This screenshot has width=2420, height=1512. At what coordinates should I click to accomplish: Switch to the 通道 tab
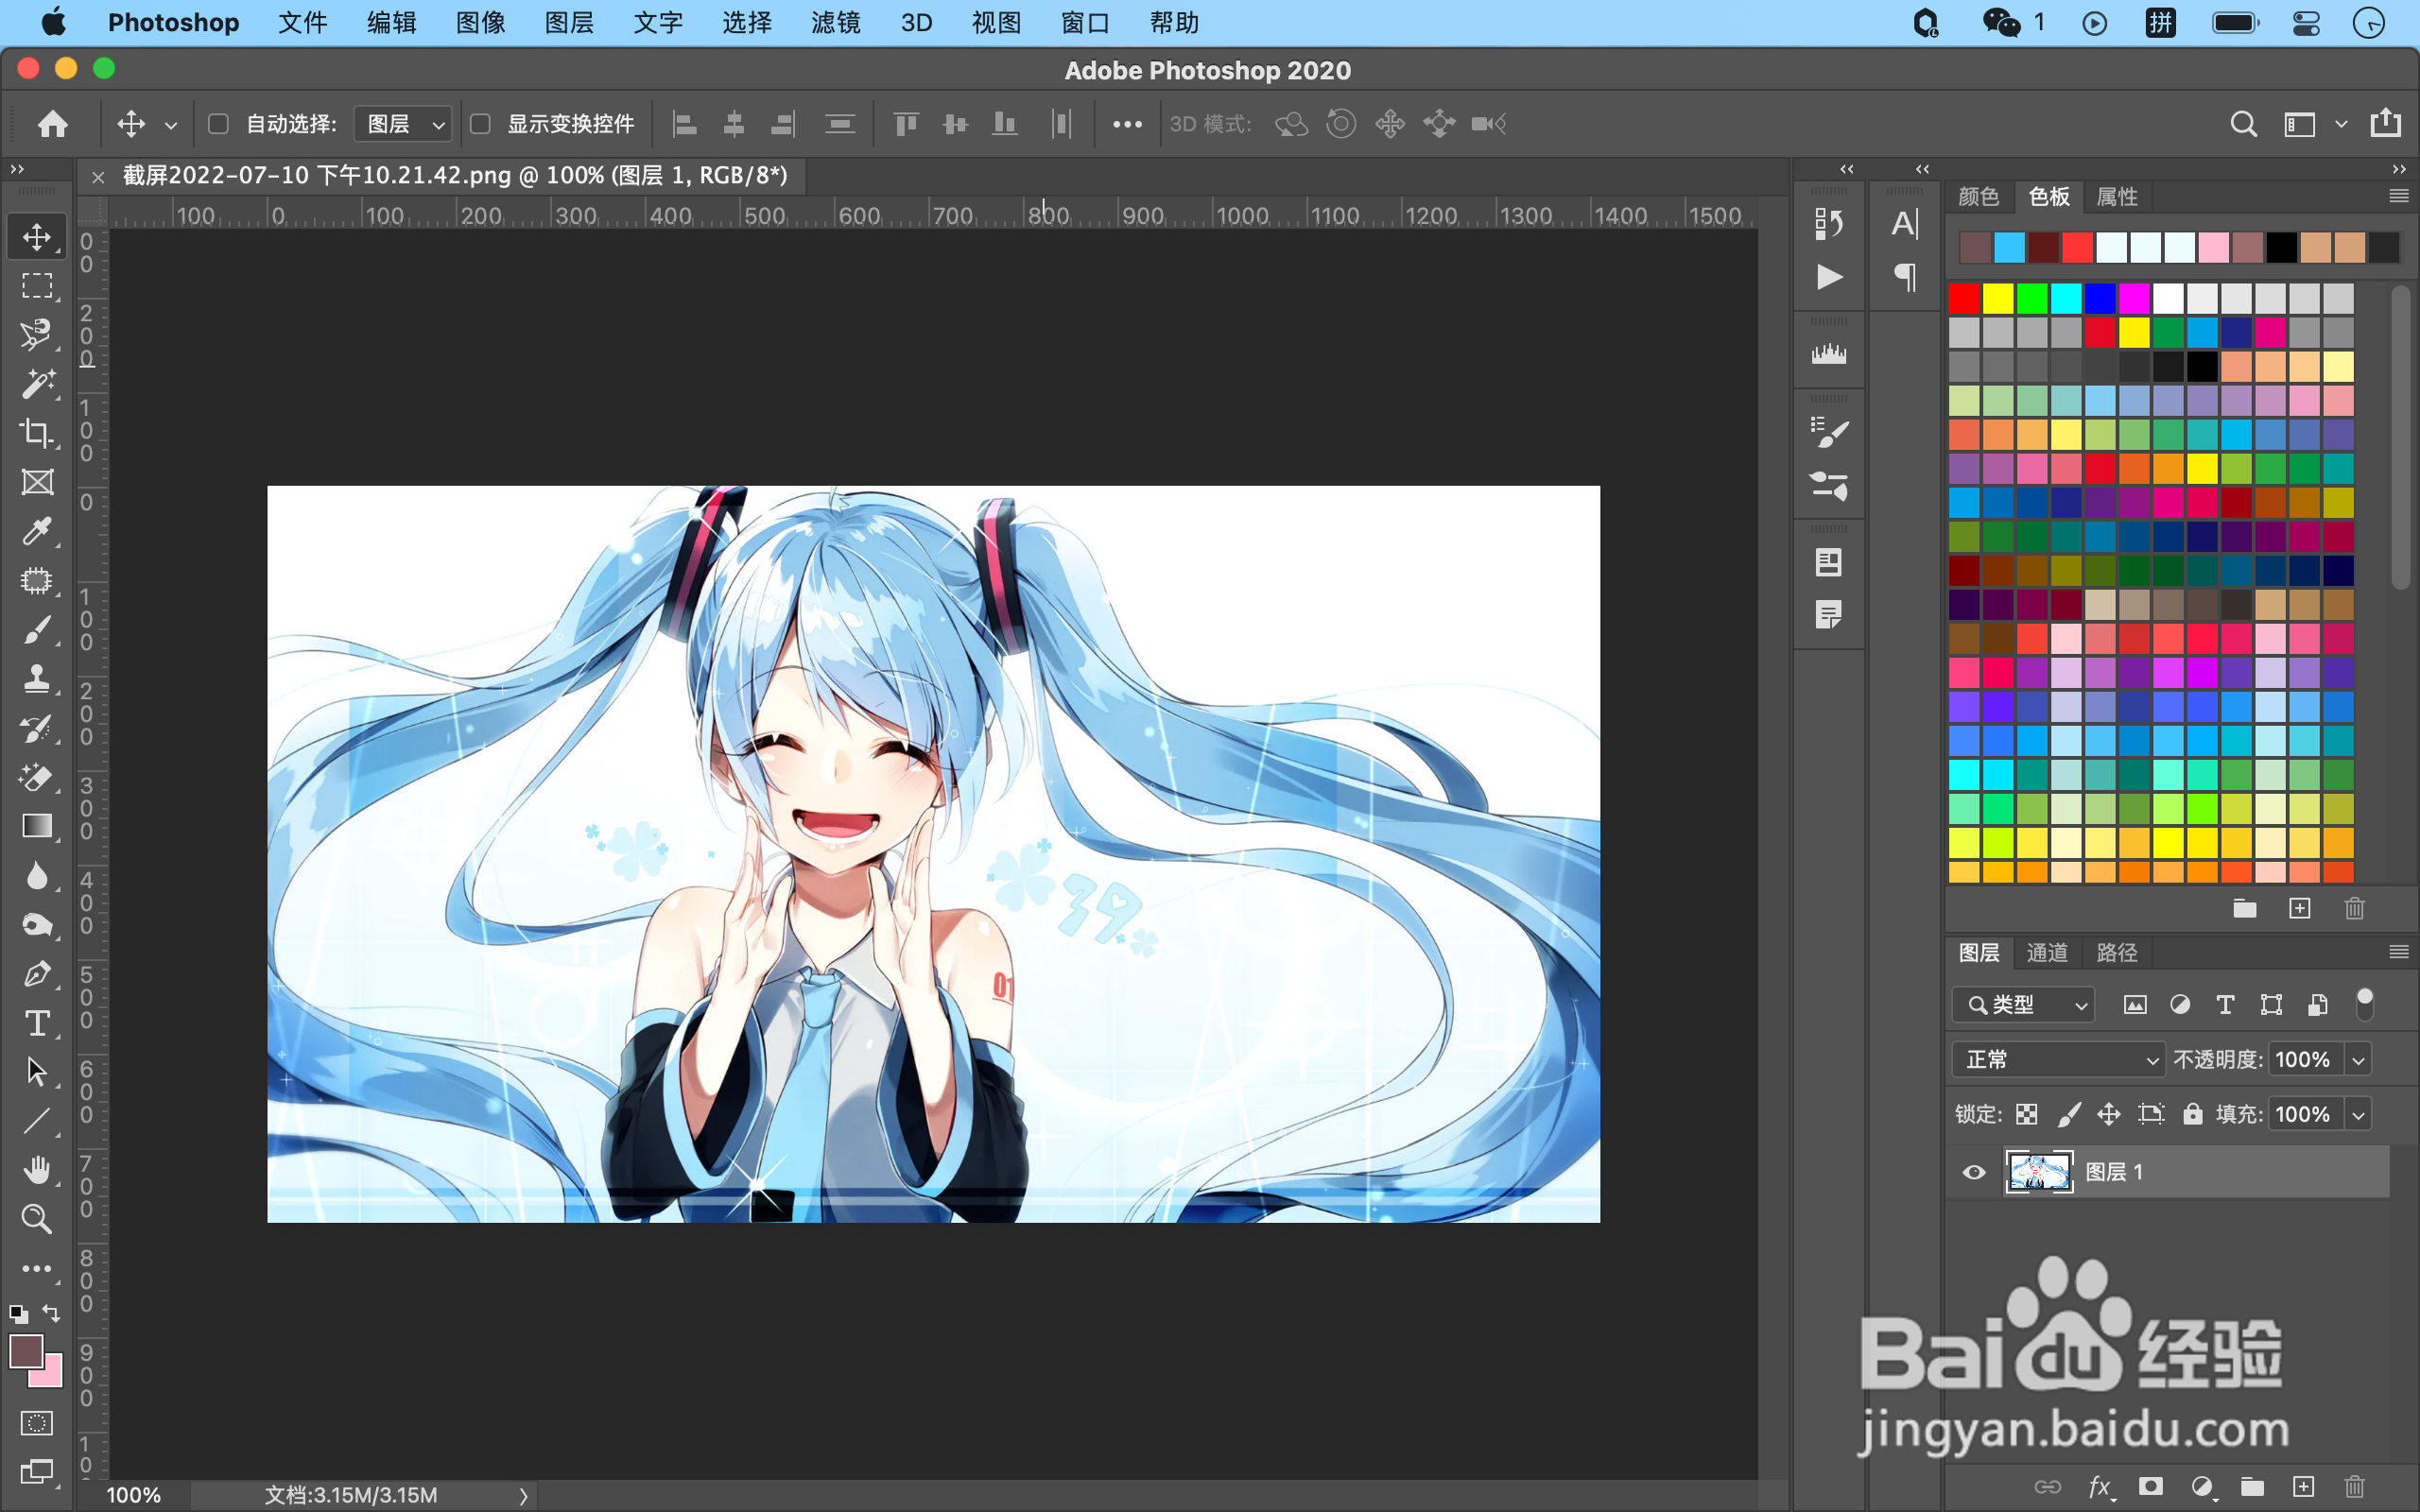[2047, 952]
